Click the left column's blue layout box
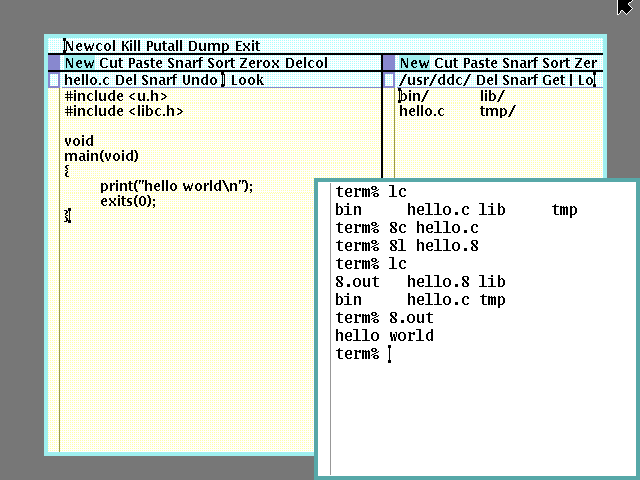 pos(54,63)
